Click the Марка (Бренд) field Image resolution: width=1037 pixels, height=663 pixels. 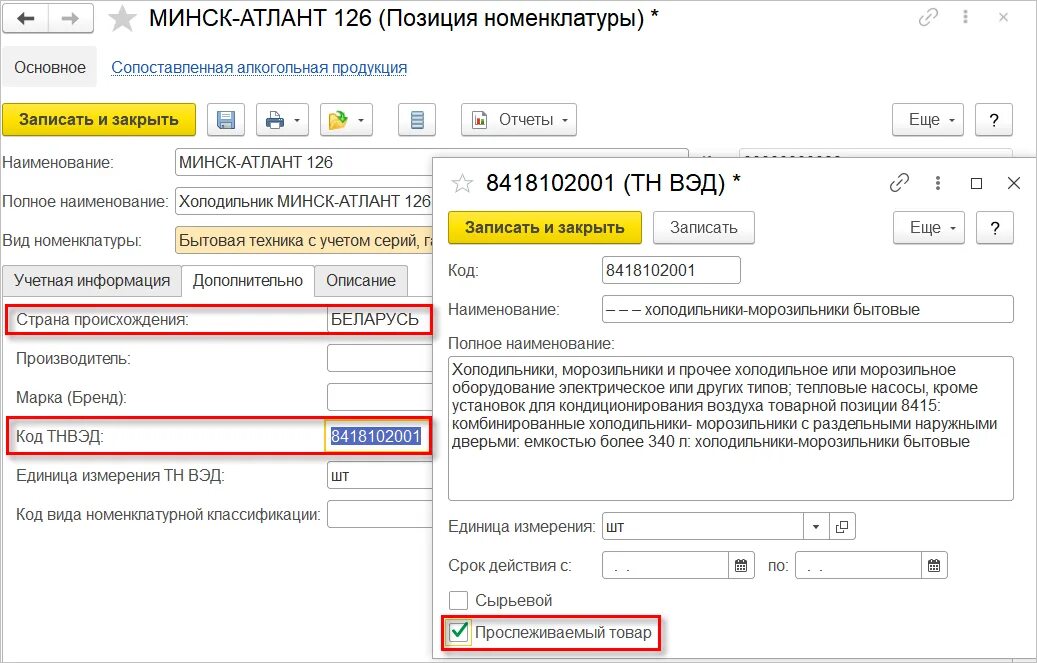(x=380, y=398)
